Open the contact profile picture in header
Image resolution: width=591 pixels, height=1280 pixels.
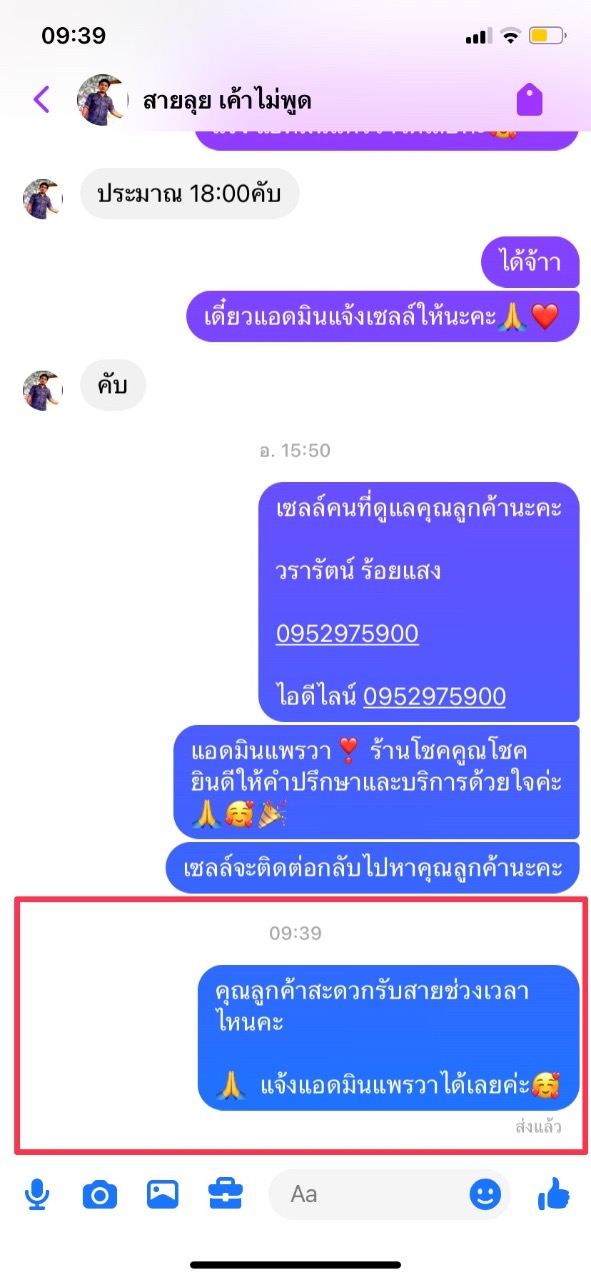pyautogui.click(x=103, y=100)
